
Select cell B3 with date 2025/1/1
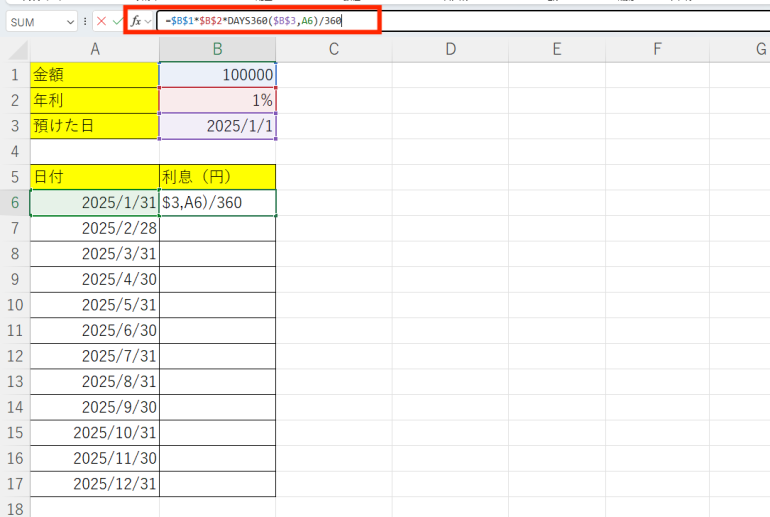217,126
